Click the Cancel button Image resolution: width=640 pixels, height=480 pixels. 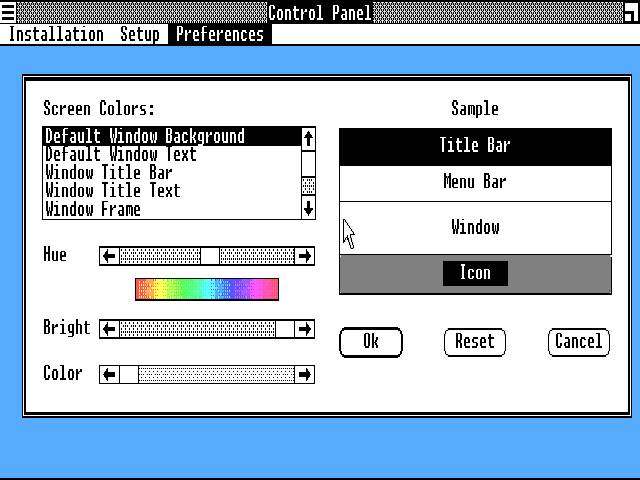pyautogui.click(x=579, y=342)
